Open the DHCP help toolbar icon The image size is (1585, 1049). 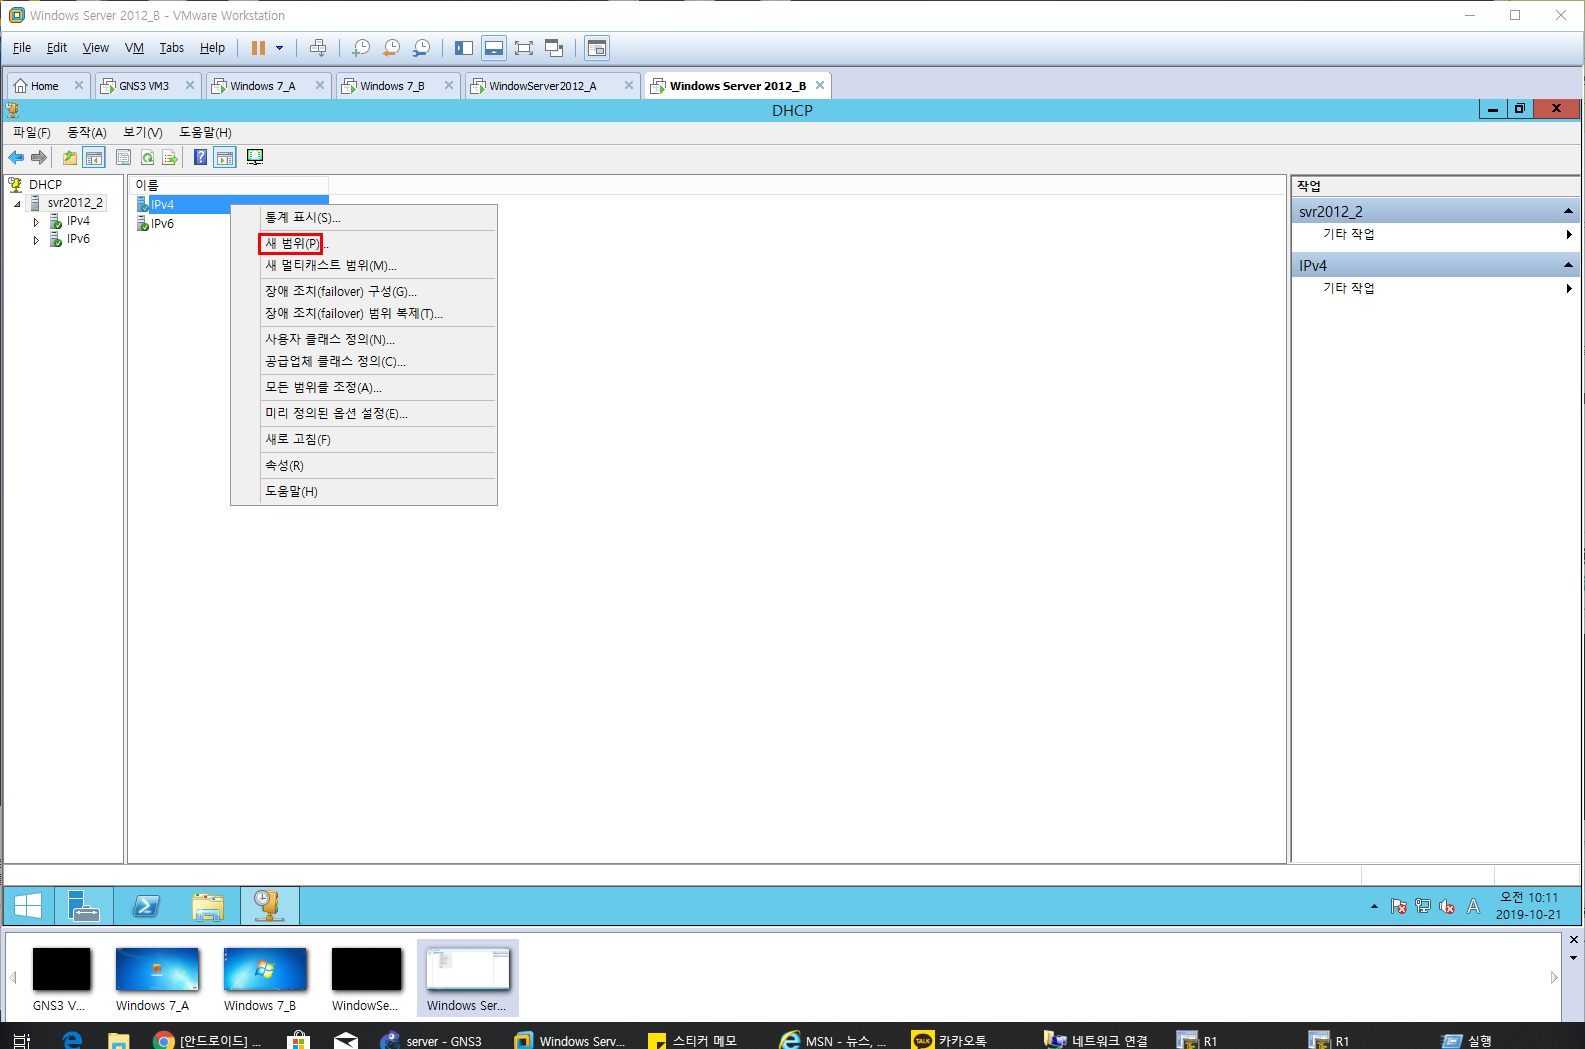(x=200, y=157)
